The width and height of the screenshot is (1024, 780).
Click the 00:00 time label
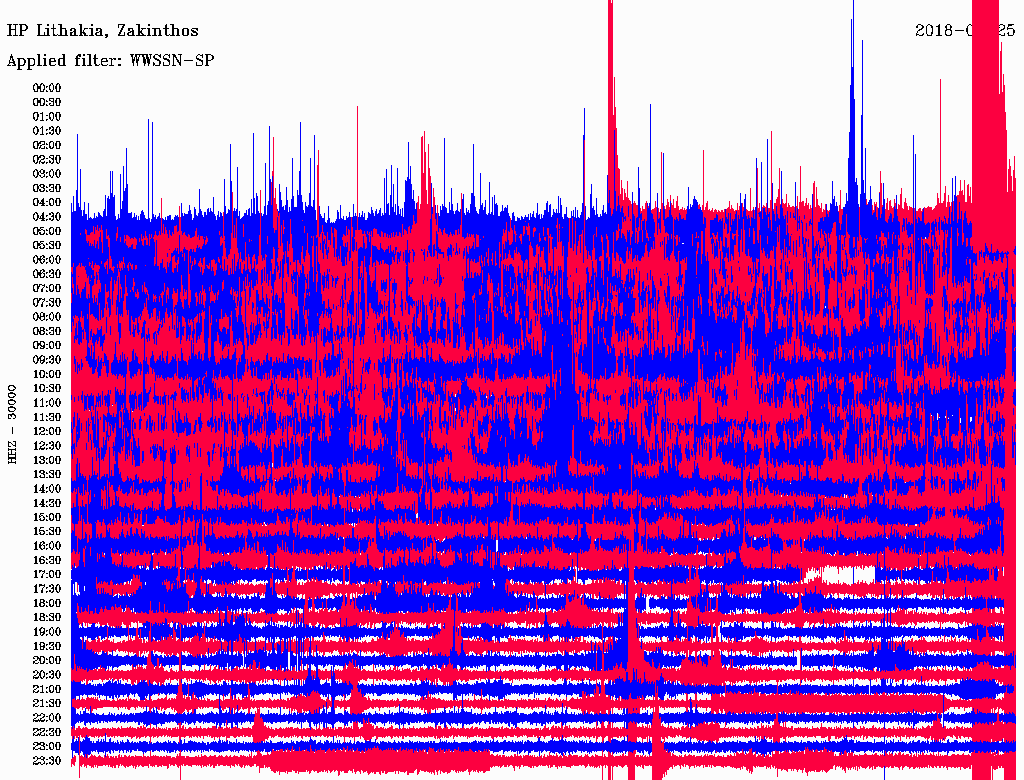click(47, 88)
